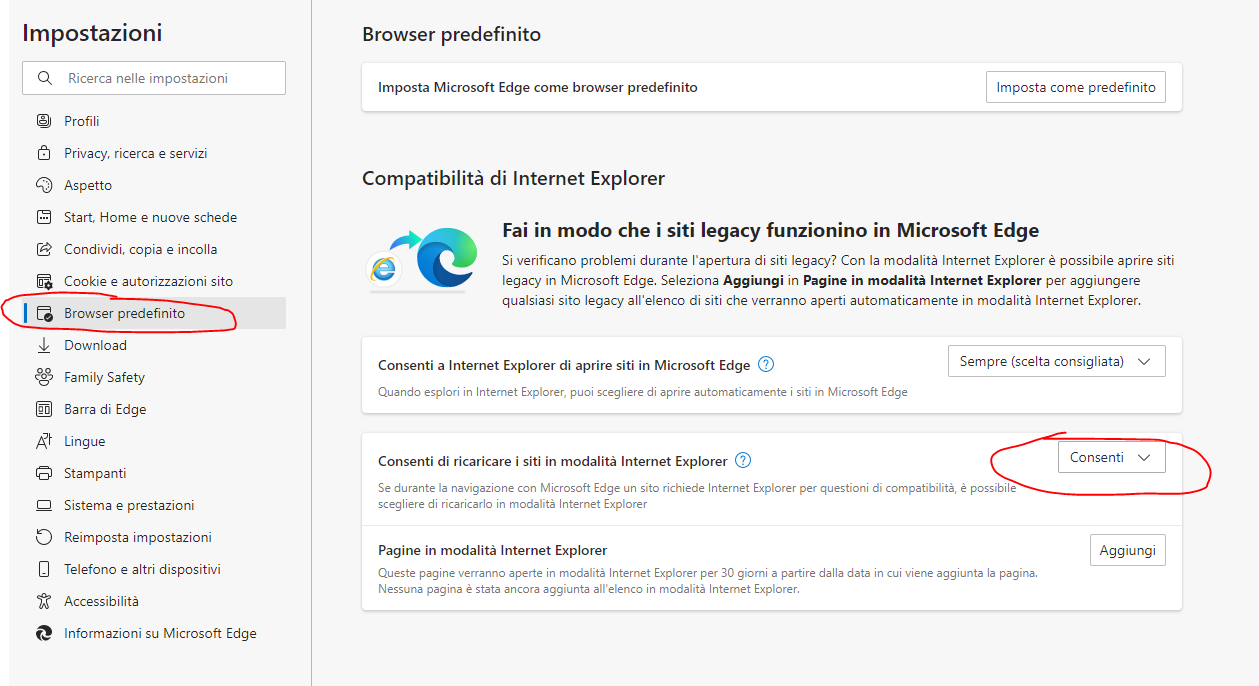
Task: Click 'Pagine in modalità Internet Explorer' row title
Action: point(493,550)
